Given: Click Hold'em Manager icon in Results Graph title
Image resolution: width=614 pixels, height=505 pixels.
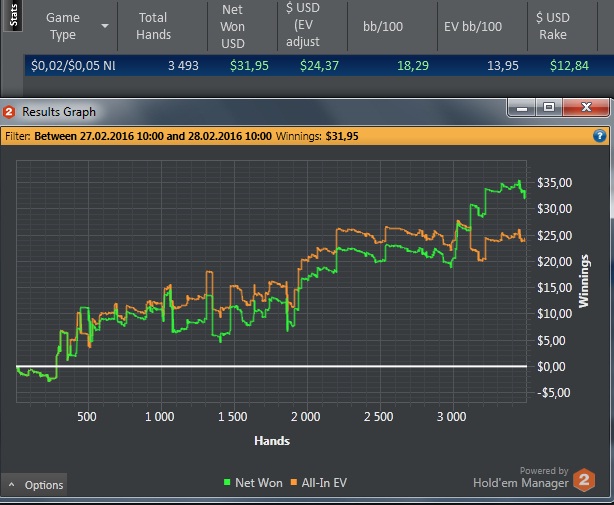Looking at the screenshot, I should tap(9, 112).
